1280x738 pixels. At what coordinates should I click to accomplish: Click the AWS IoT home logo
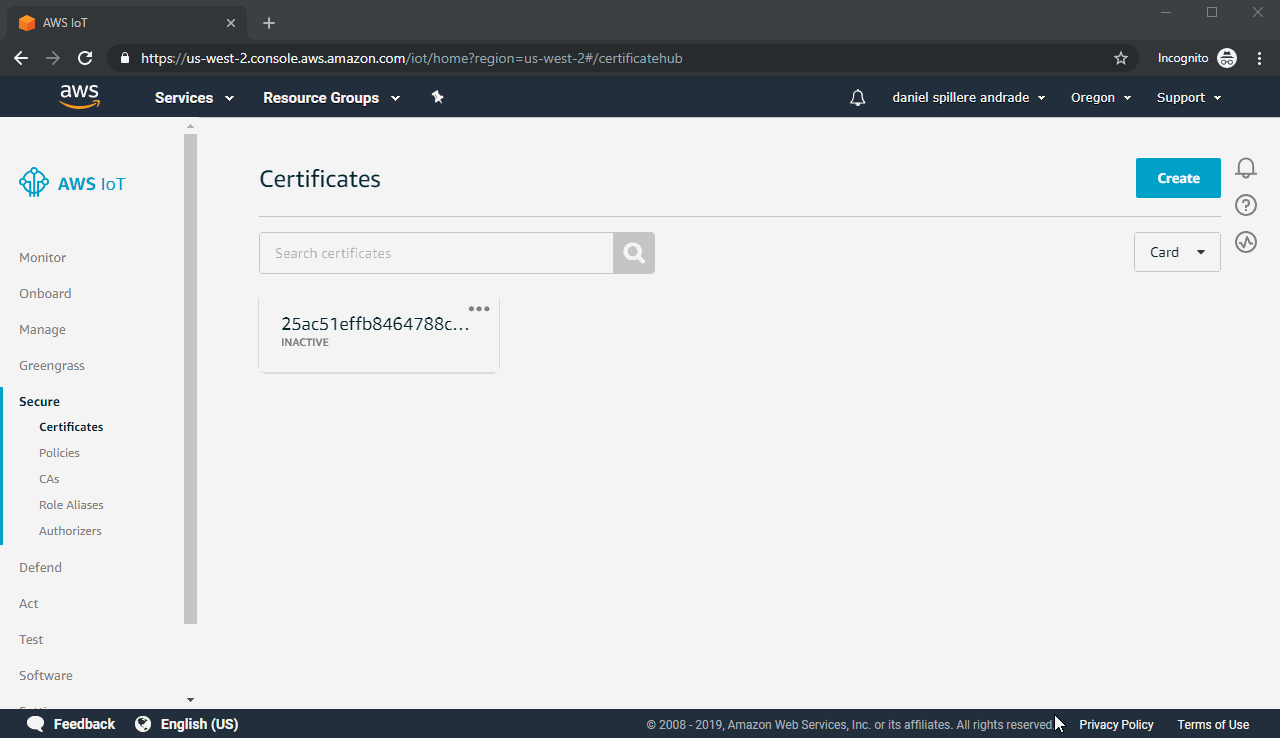(72, 183)
